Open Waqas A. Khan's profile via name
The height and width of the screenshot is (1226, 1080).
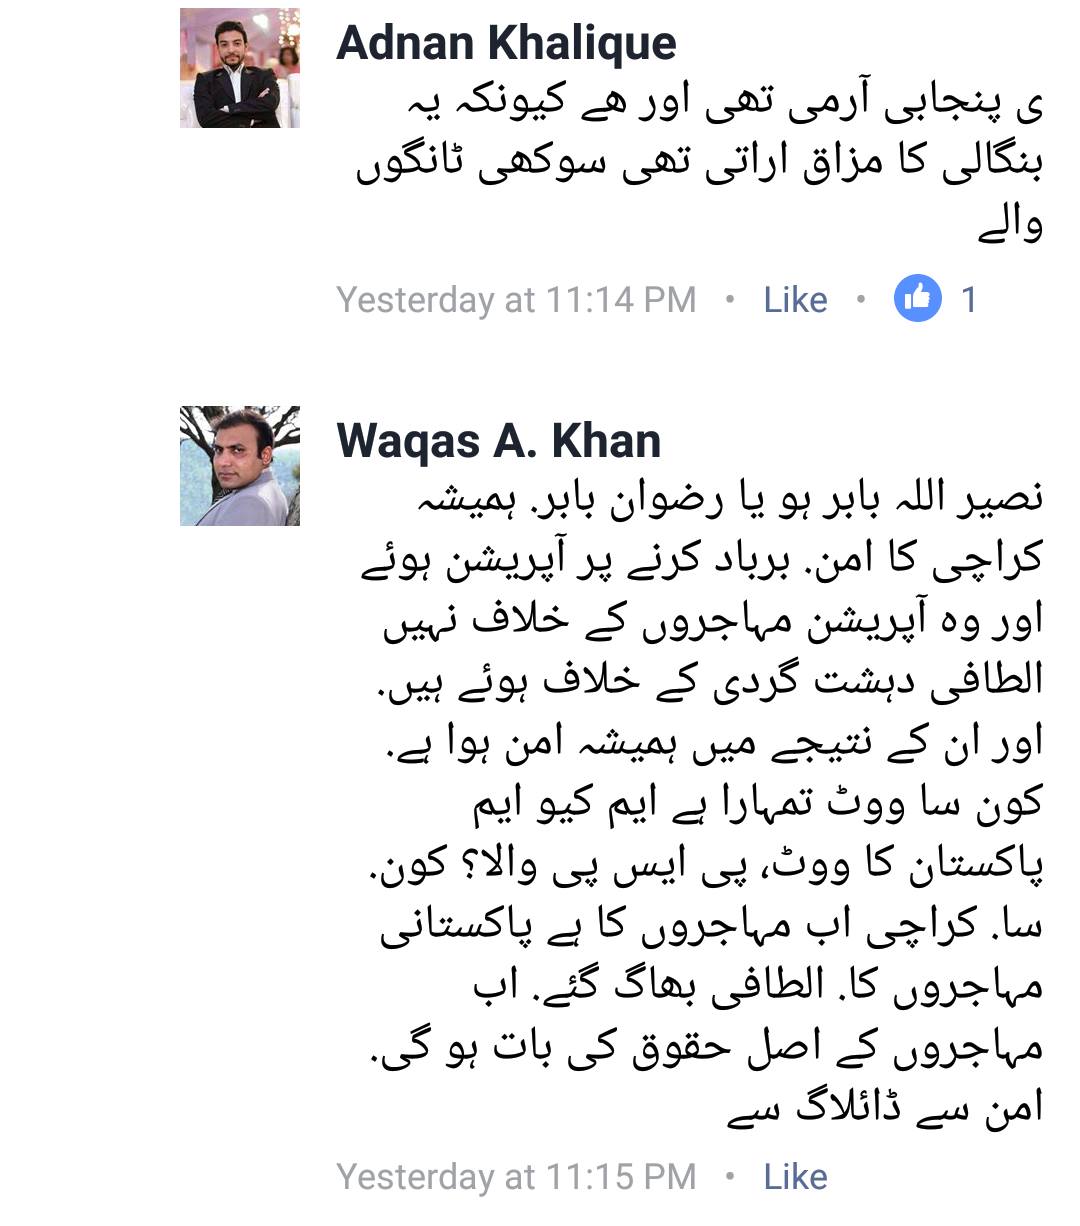click(x=499, y=440)
